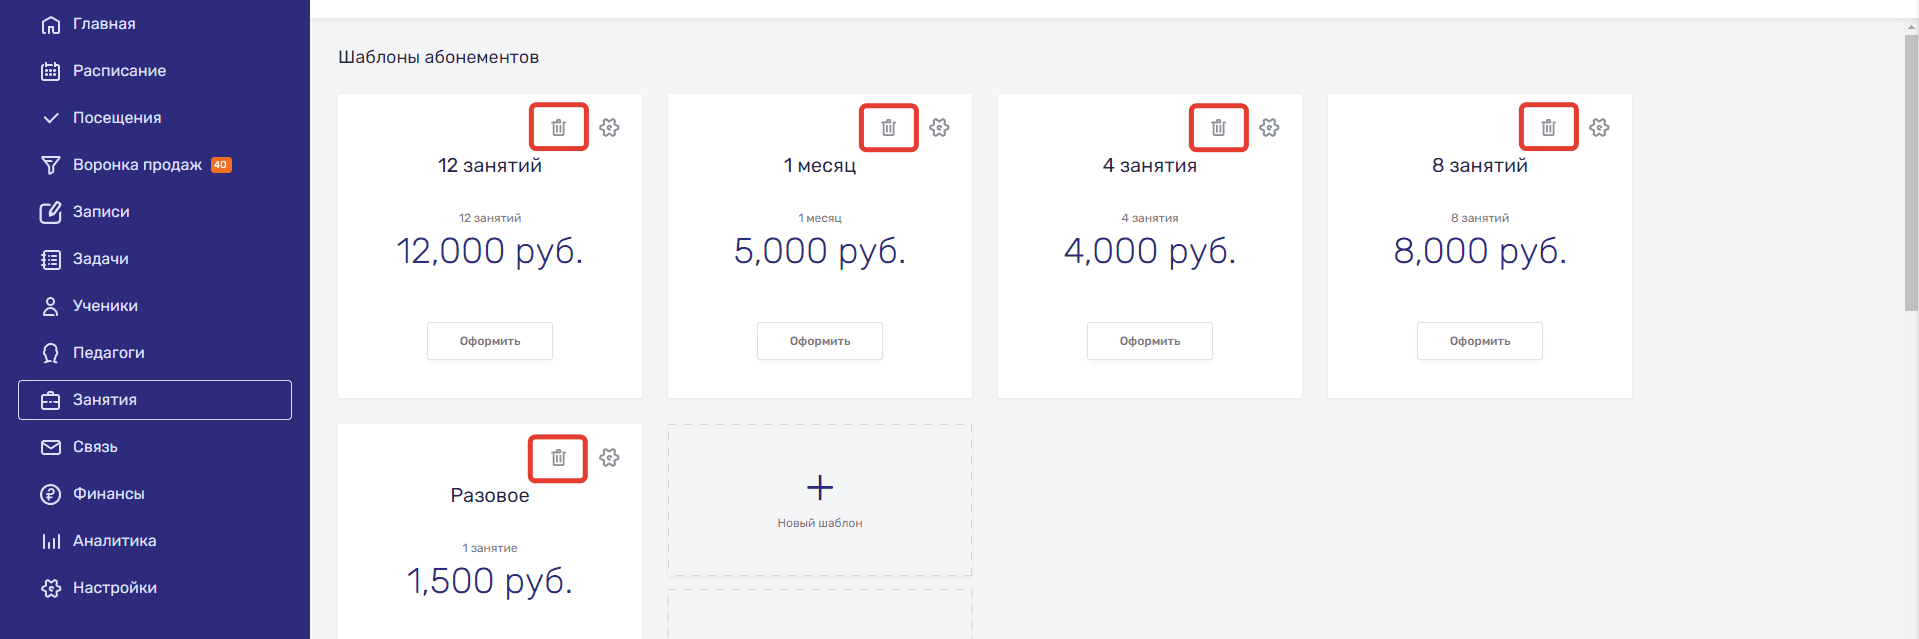Open "Ученики" section in sidebar
The height and width of the screenshot is (639, 1919).
click(105, 306)
